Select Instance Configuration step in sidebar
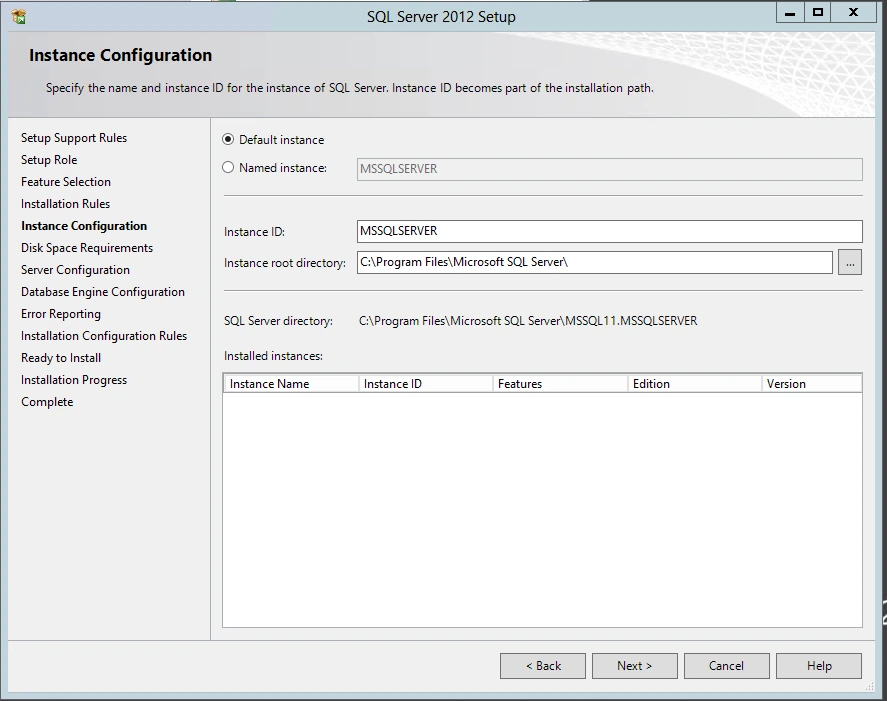 click(84, 226)
